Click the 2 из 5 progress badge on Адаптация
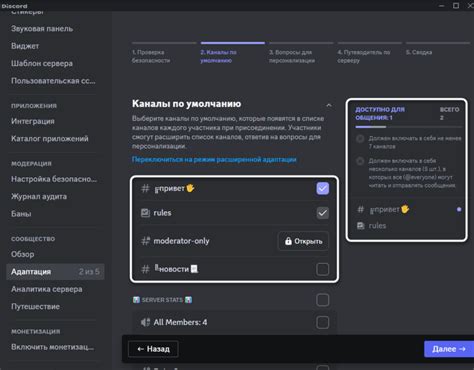Image resolution: width=474 pixels, height=370 pixels. pos(89,272)
